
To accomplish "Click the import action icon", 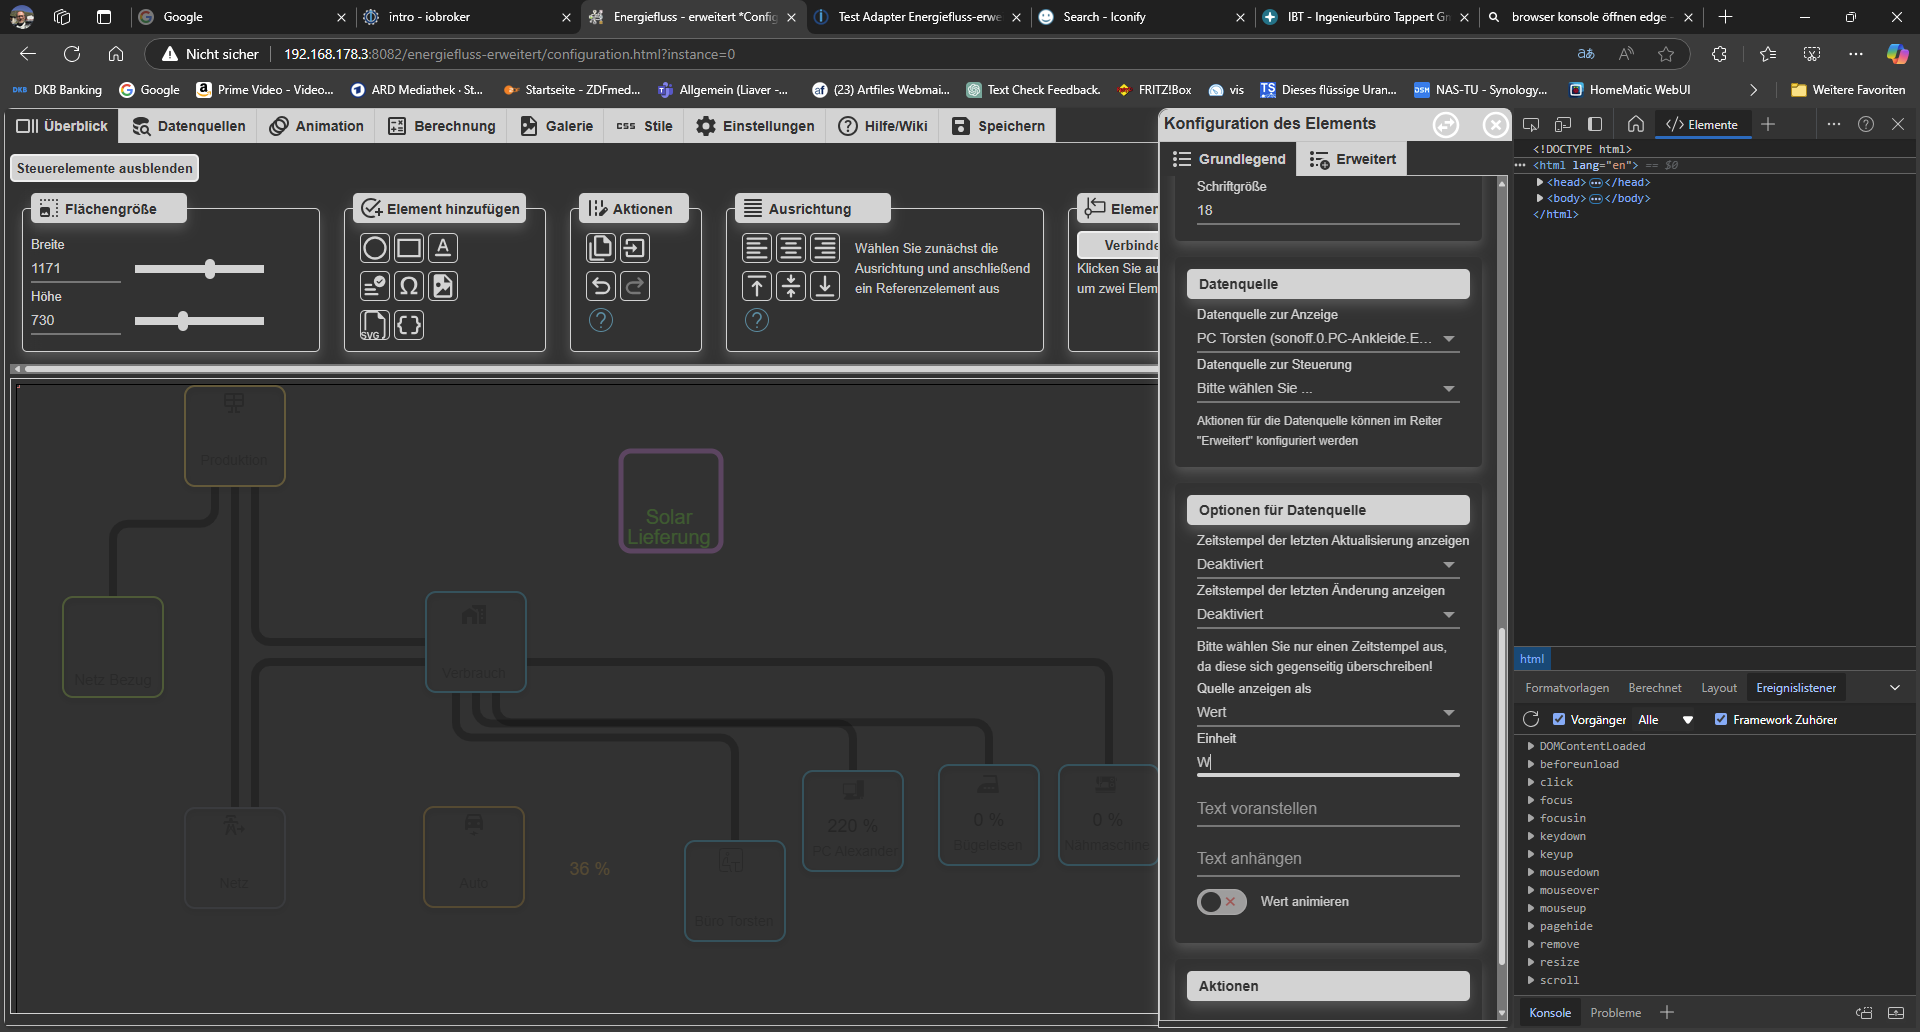I will click(635, 248).
